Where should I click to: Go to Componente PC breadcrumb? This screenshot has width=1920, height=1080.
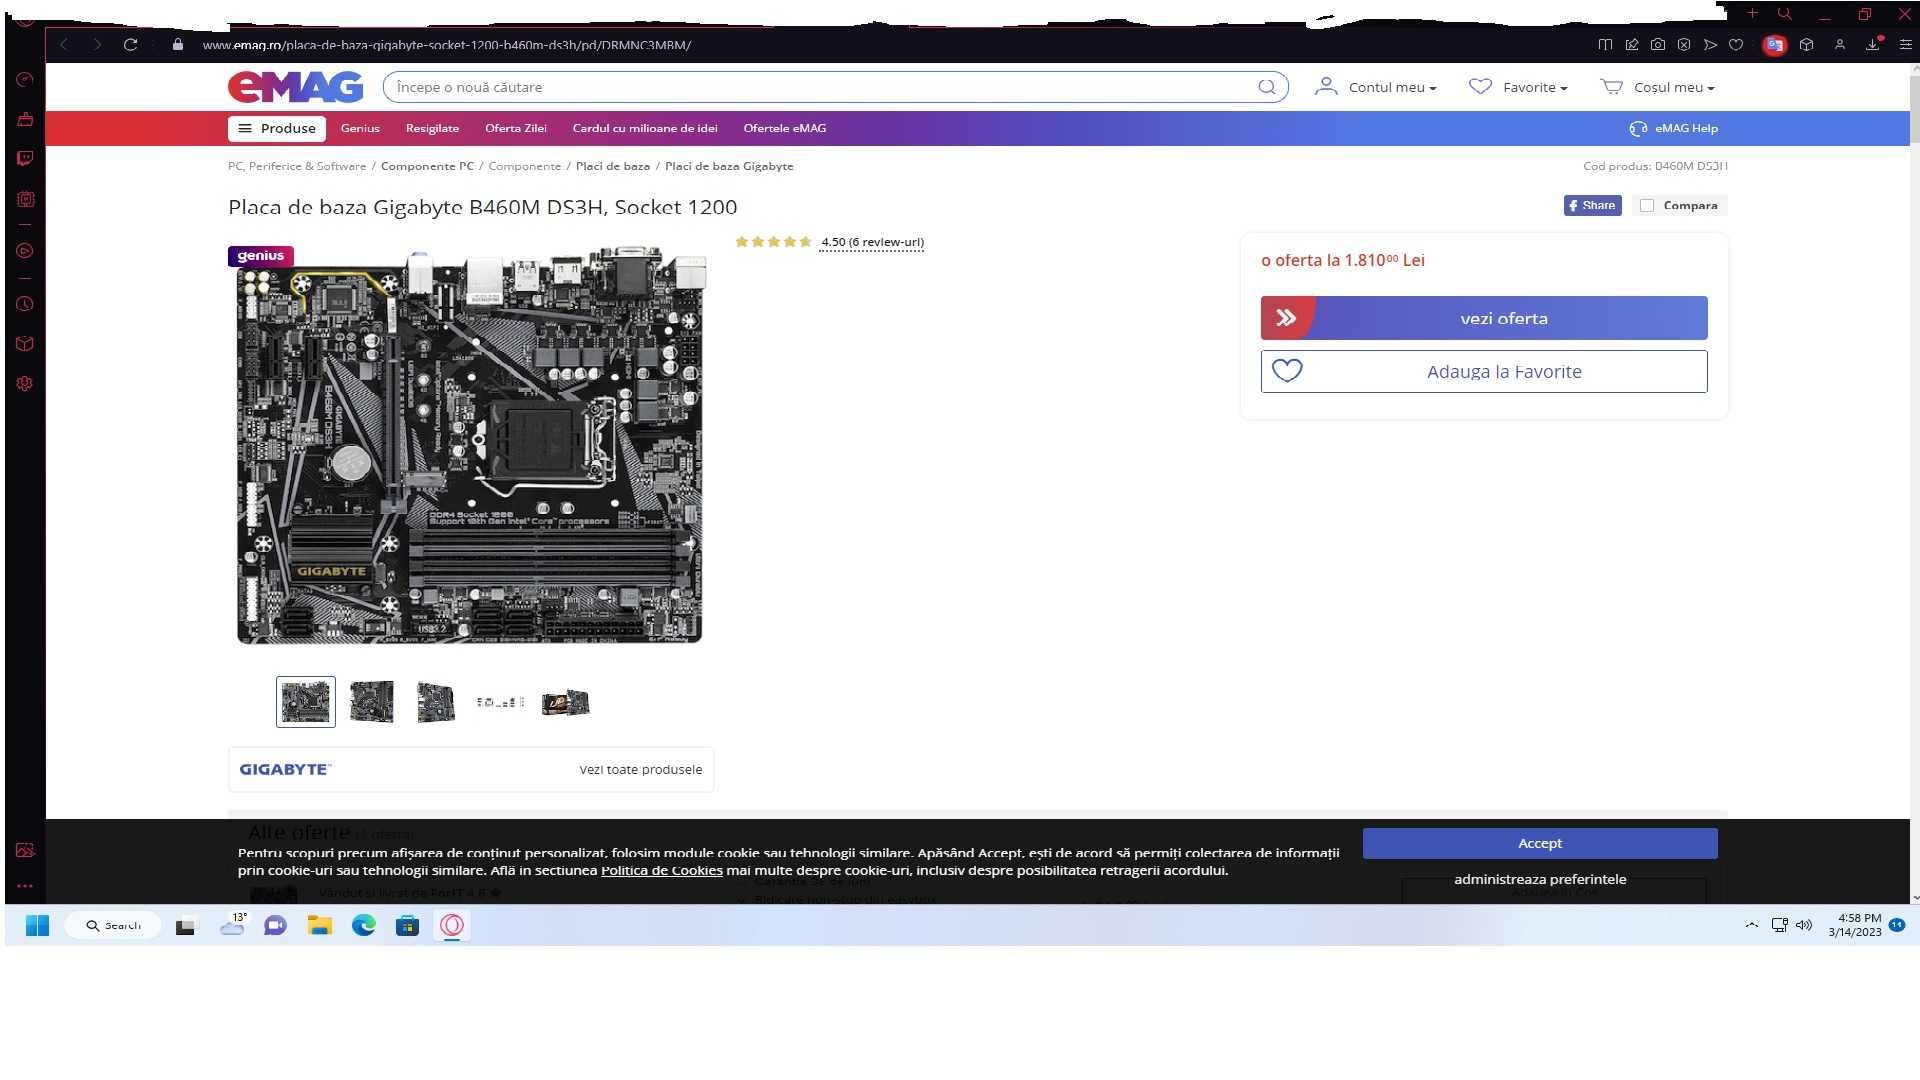coord(427,166)
